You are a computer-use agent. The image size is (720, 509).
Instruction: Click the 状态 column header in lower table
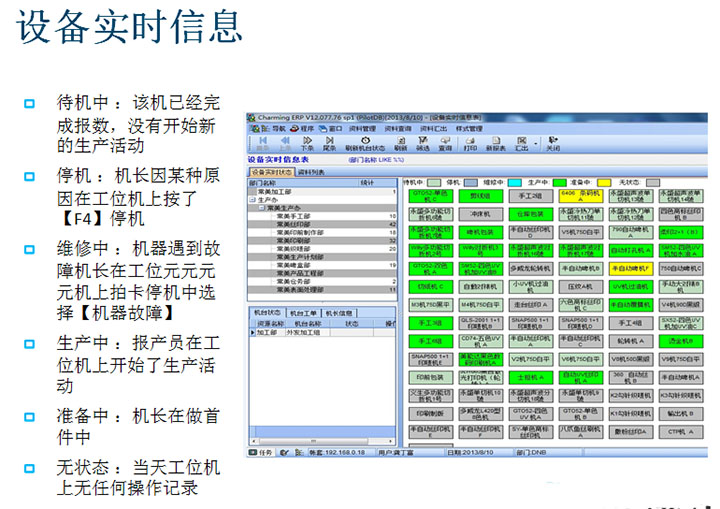(x=351, y=324)
